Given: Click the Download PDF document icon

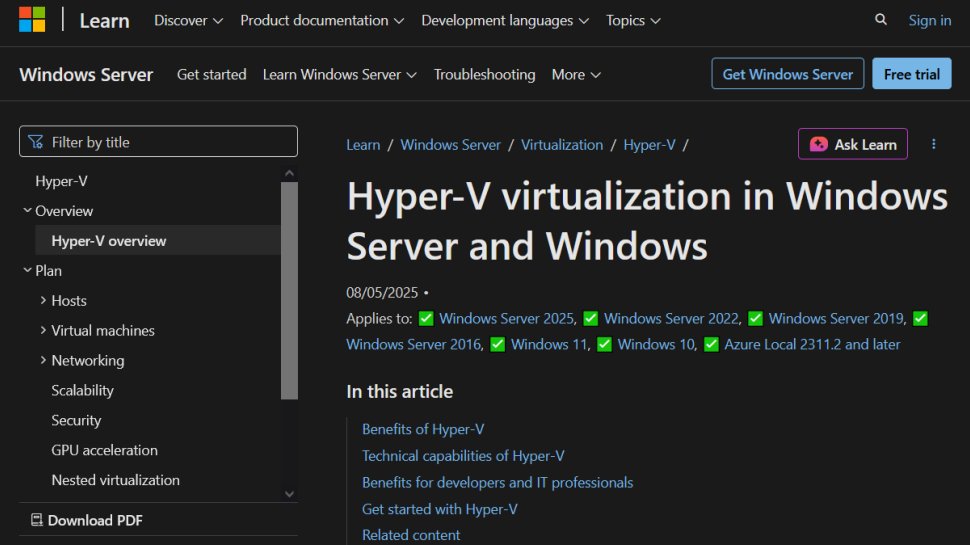Looking at the screenshot, I should point(36,520).
